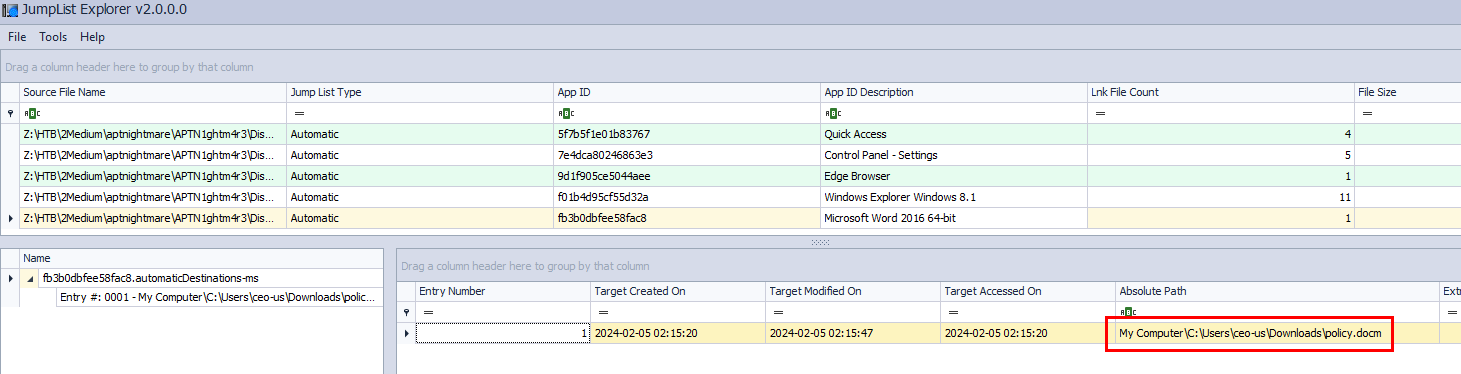Image resolution: width=1461 pixels, height=374 pixels.
Task: Sort by Entry Number column header
Action: click(x=503, y=291)
